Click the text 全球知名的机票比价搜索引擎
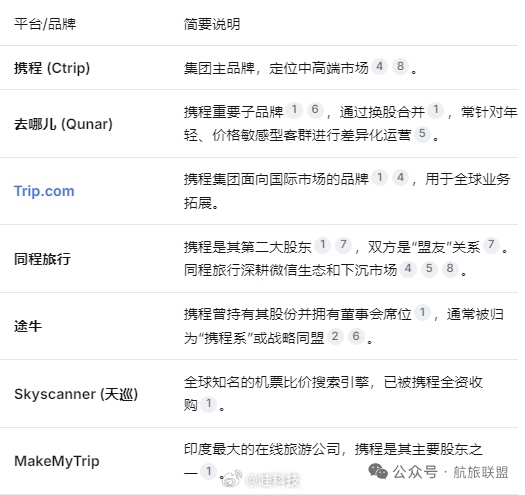525x495 pixels. [x=276, y=382]
